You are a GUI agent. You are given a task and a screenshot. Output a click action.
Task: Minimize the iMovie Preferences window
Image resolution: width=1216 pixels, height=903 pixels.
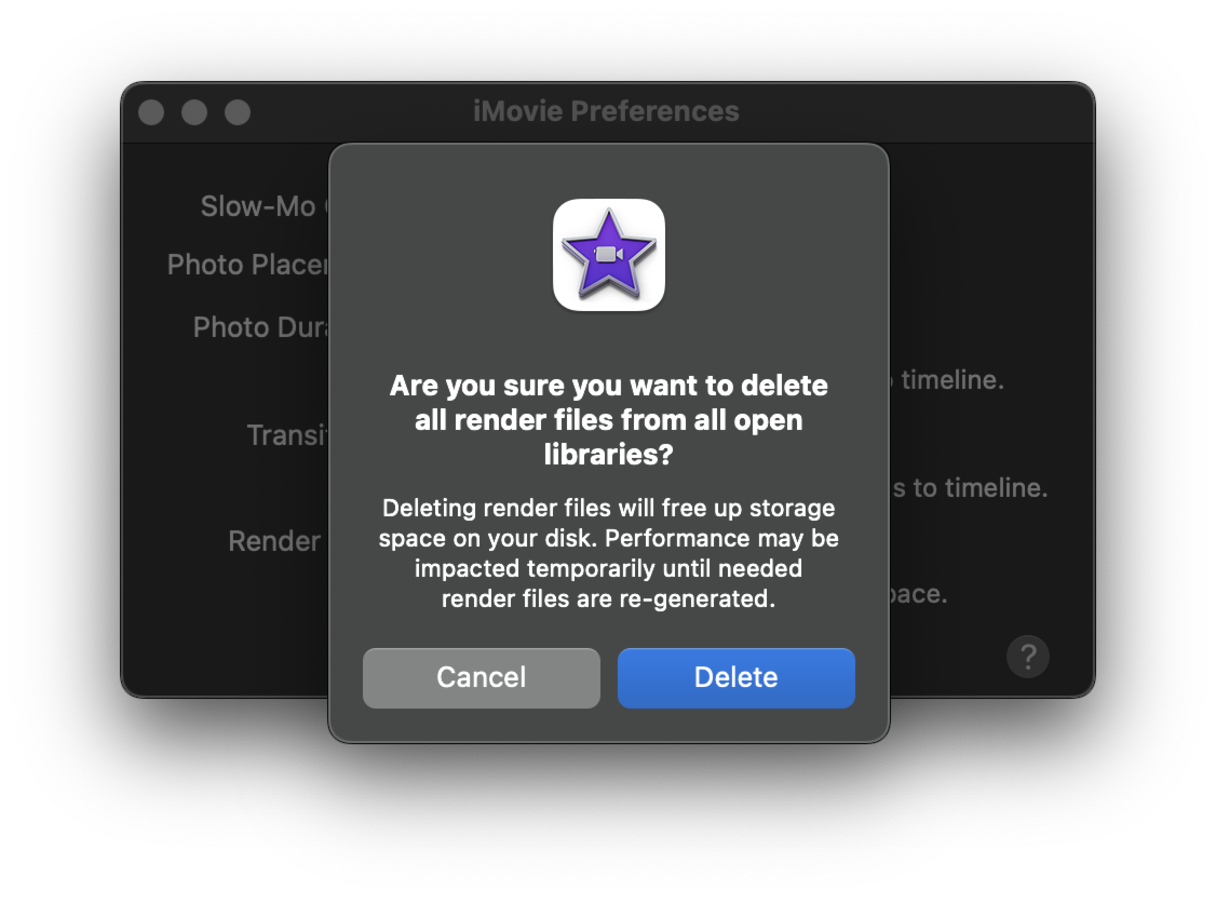pos(194,112)
